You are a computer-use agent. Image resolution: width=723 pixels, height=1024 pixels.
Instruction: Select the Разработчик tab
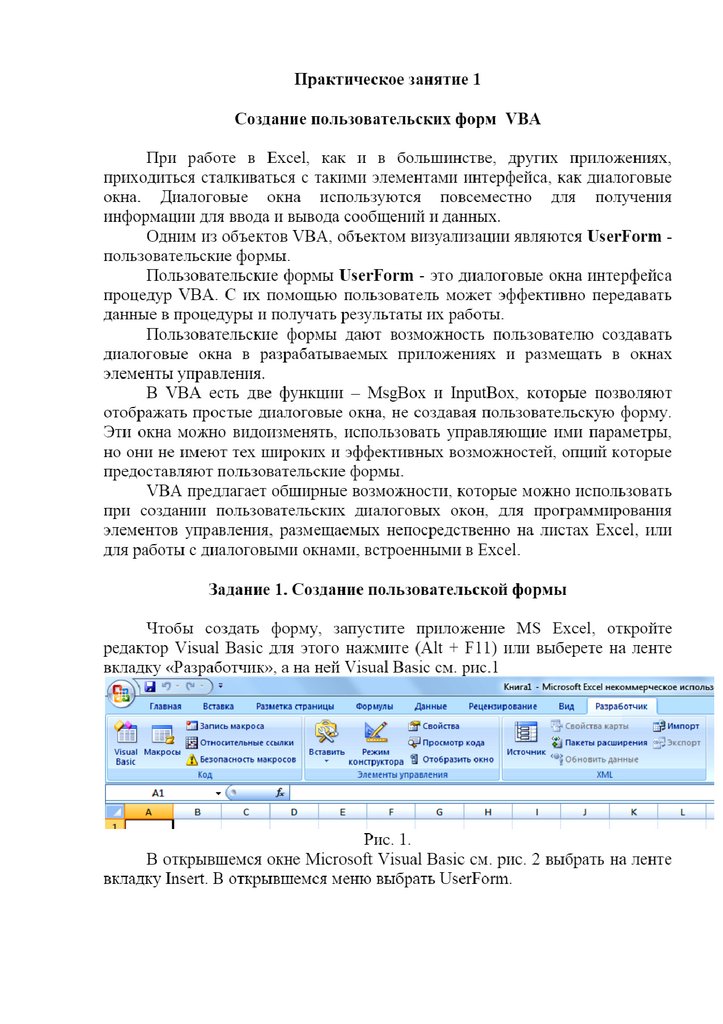[x=621, y=707]
